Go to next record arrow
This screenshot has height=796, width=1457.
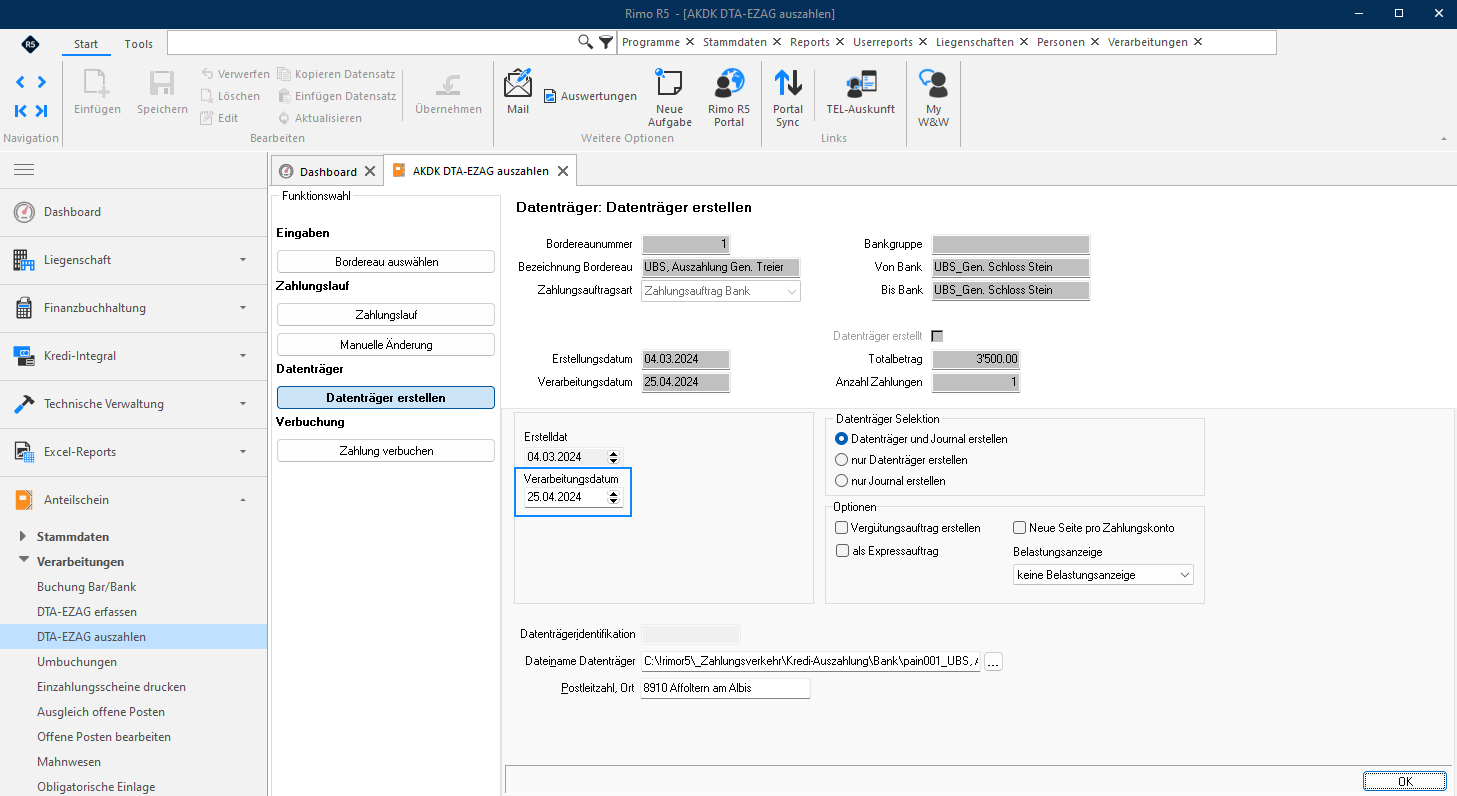point(41,82)
